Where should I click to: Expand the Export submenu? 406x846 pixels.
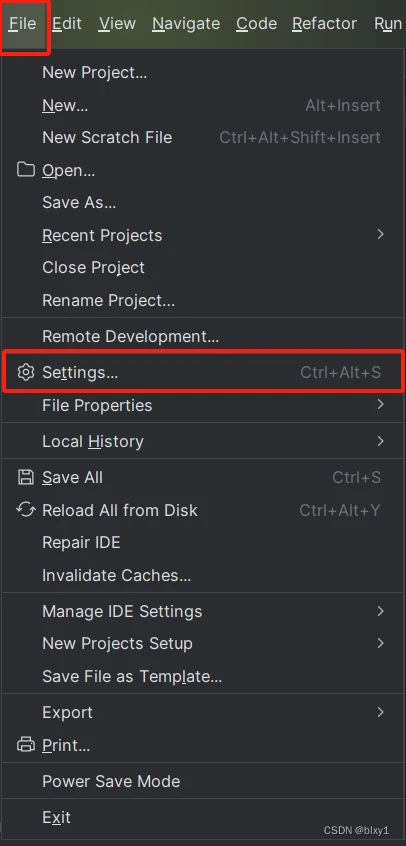[x=203, y=712]
